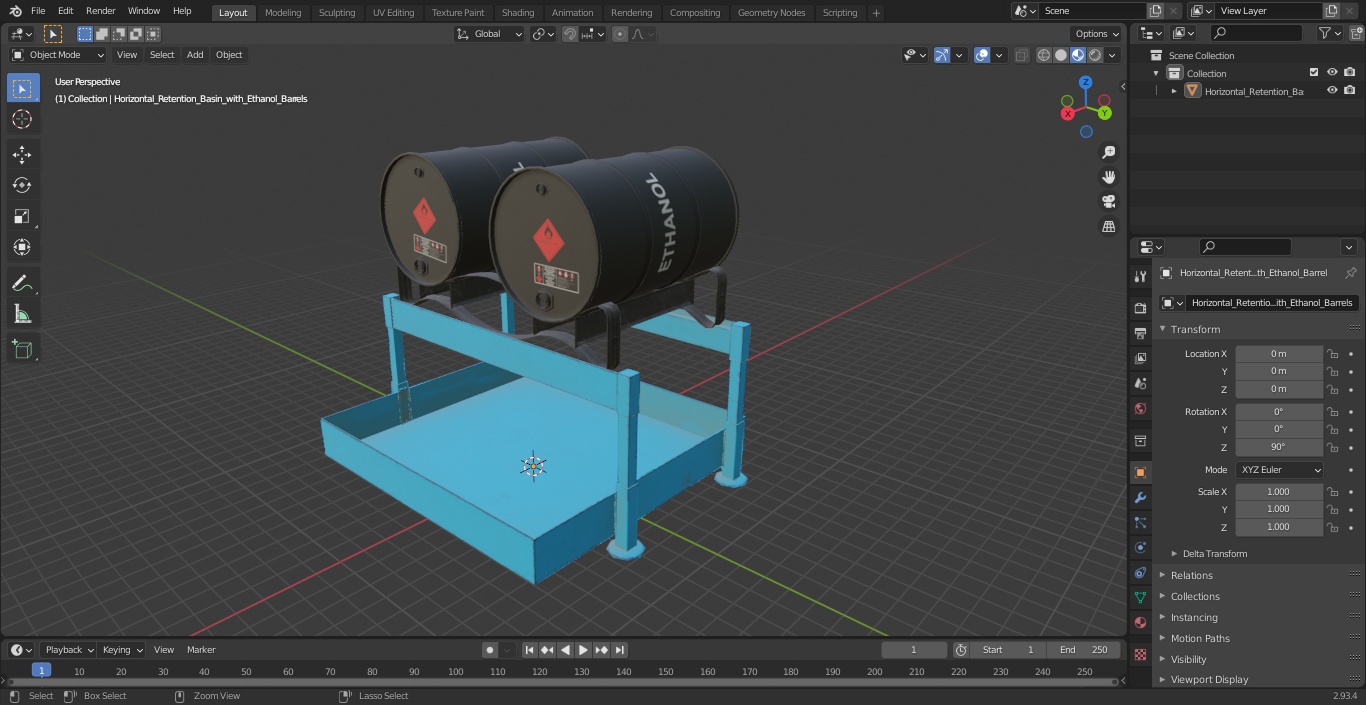Image resolution: width=1366 pixels, height=705 pixels.
Task: Activate the Rotate tool
Action: 22,185
